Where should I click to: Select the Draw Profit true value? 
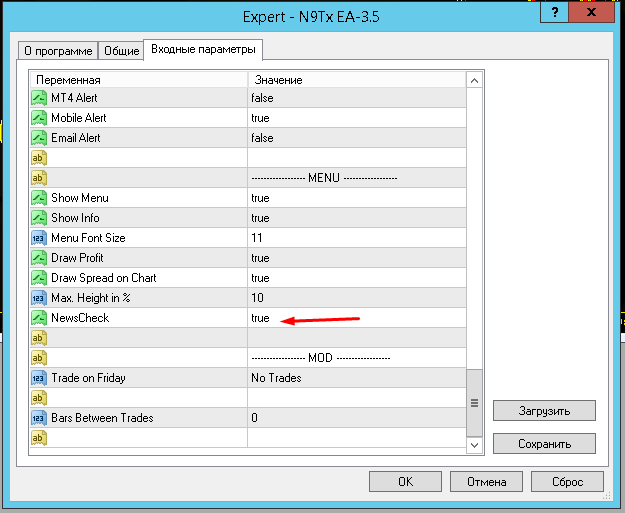point(260,258)
